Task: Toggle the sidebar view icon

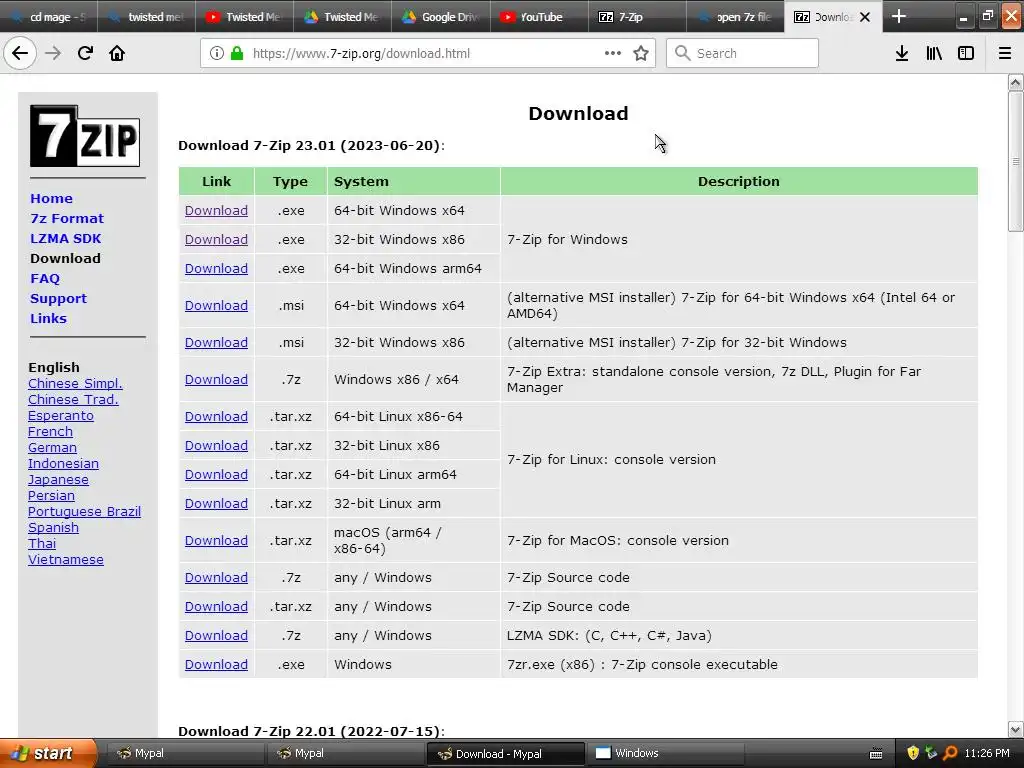Action: (x=966, y=54)
